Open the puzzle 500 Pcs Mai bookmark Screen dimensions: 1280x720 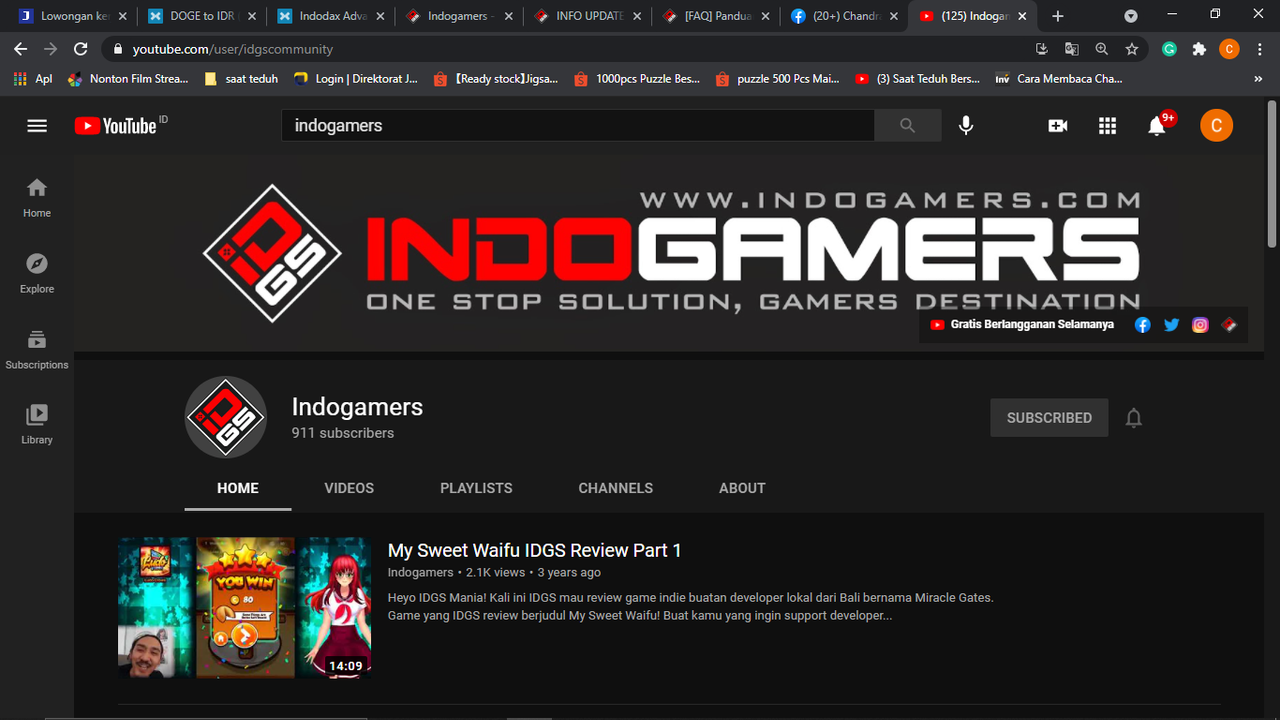pos(778,78)
